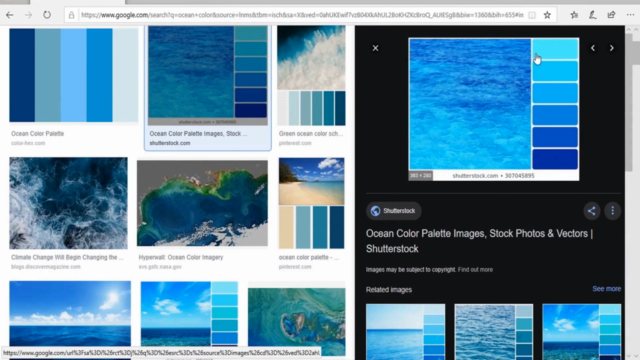Viewport: 640px width, 360px height.
Task: Go back to previous page
Action: tap(10, 15)
